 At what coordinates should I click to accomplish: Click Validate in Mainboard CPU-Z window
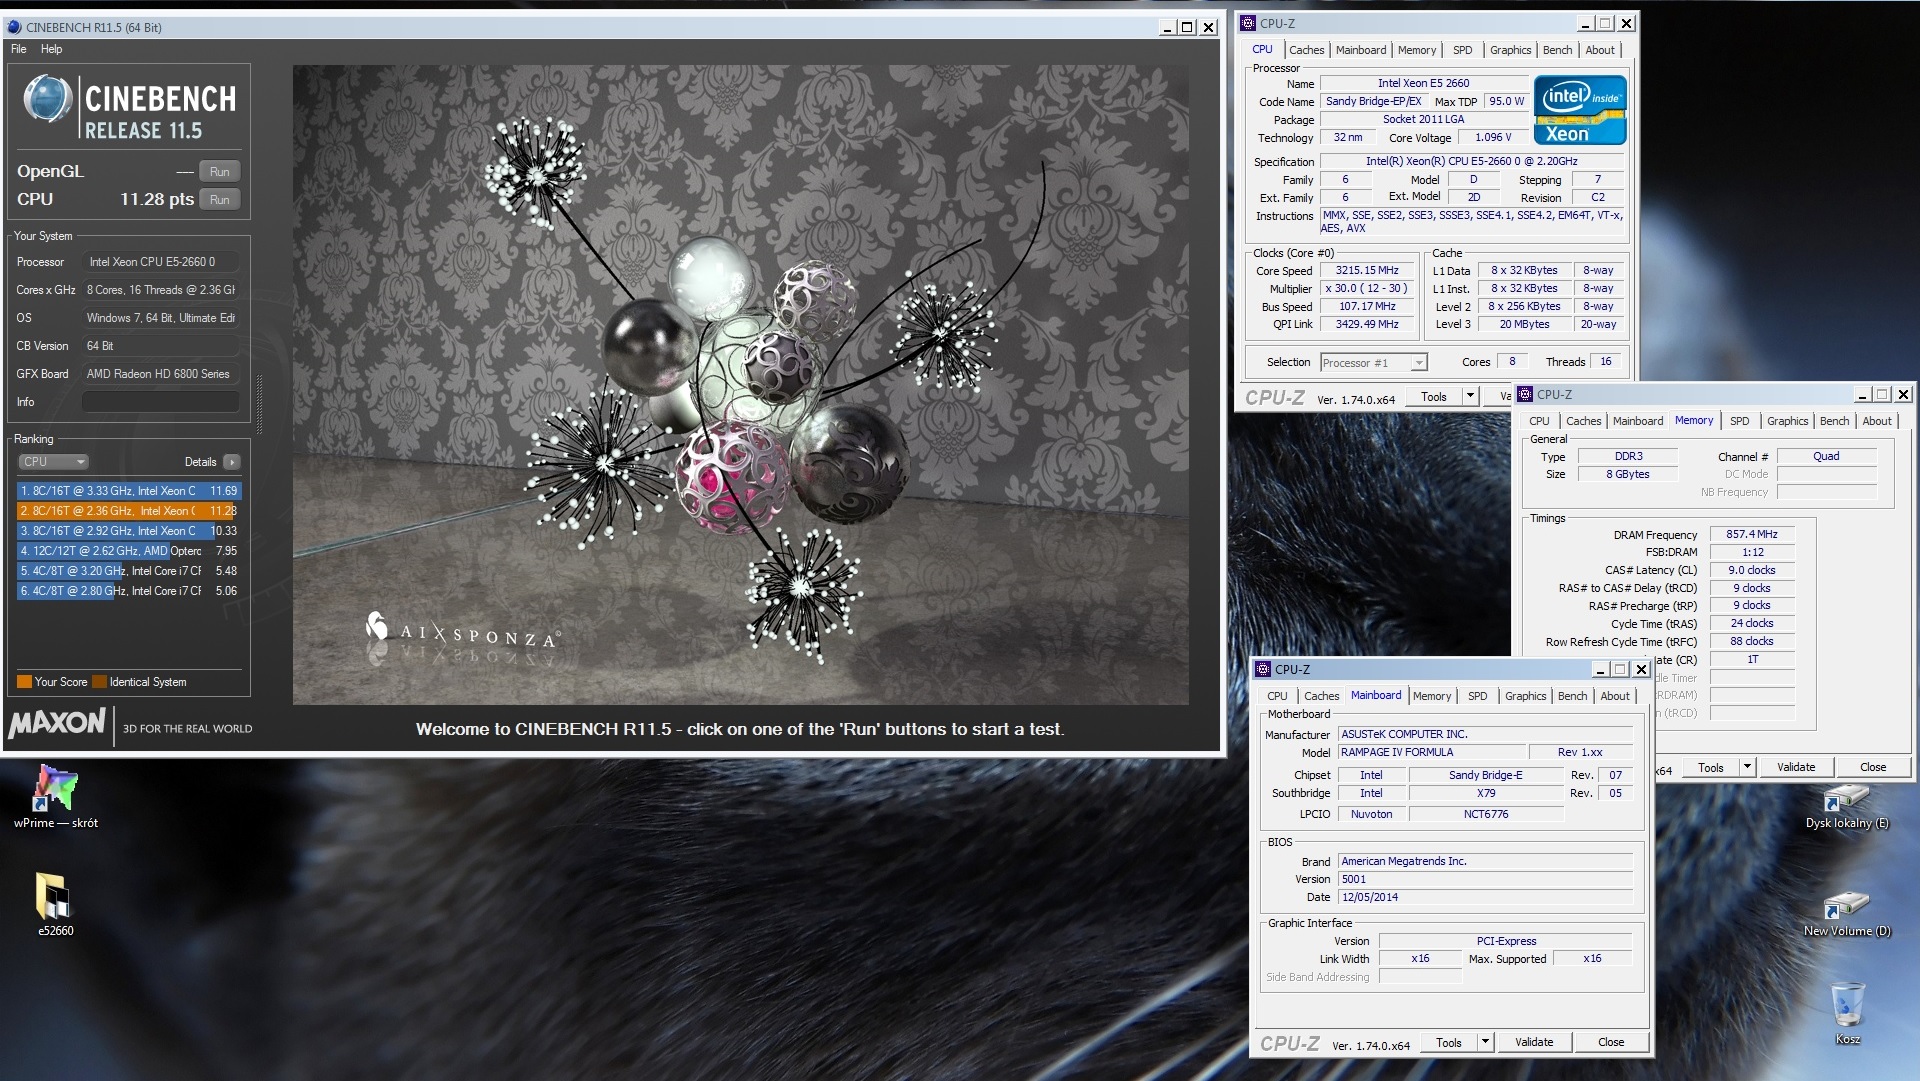1534,1042
